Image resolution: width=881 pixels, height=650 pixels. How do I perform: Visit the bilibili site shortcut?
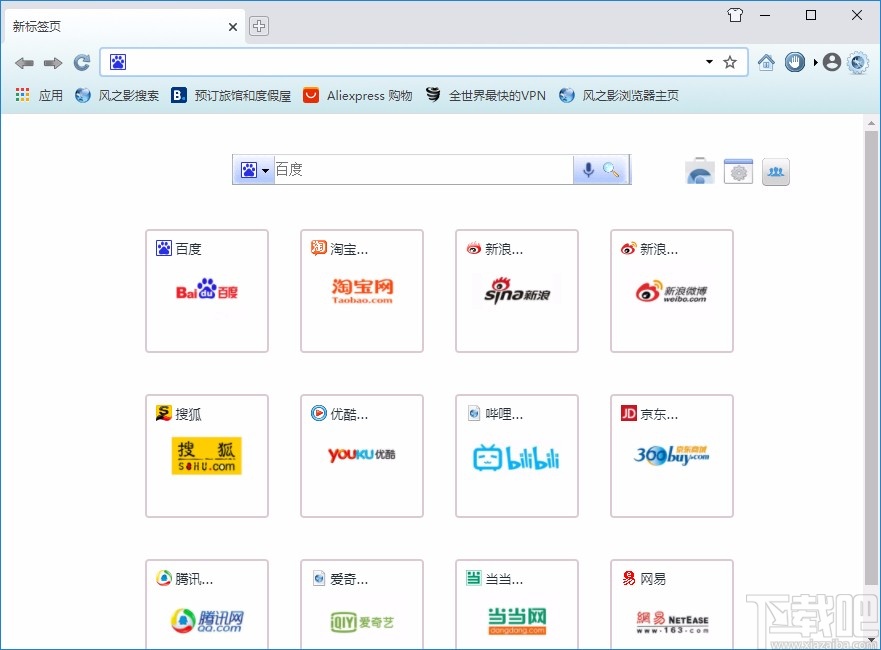pyautogui.click(x=516, y=456)
